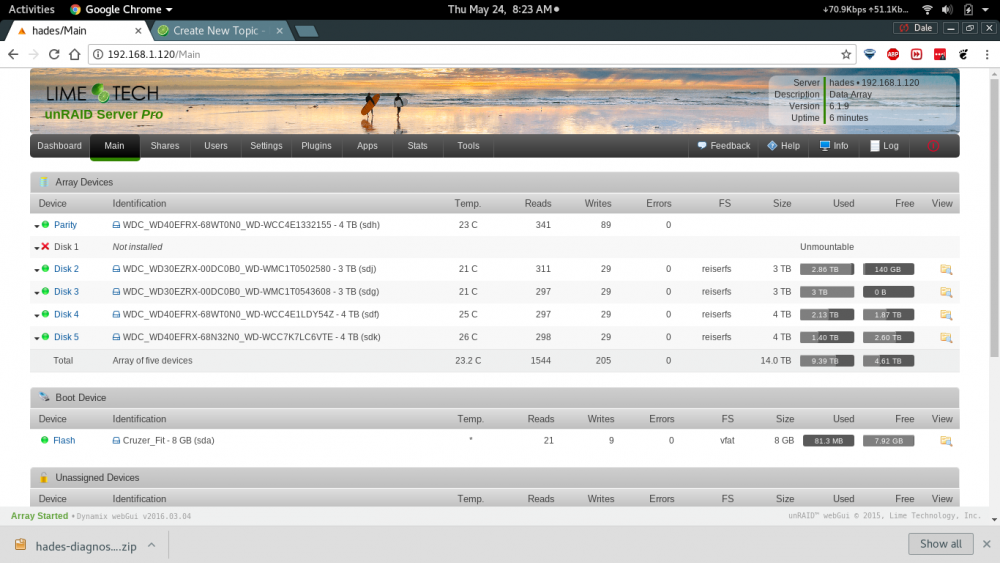Click Show all downloads button
Screen dimensions: 1000x563
[x=941, y=544]
